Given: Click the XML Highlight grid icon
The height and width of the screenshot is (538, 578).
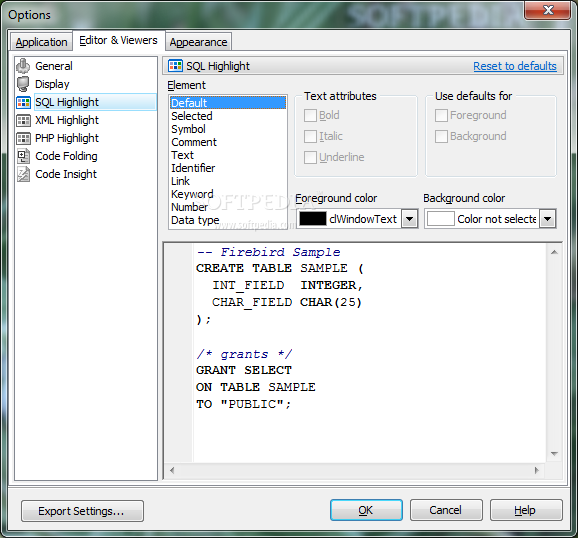Looking at the screenshot, I should pos(23,120).
